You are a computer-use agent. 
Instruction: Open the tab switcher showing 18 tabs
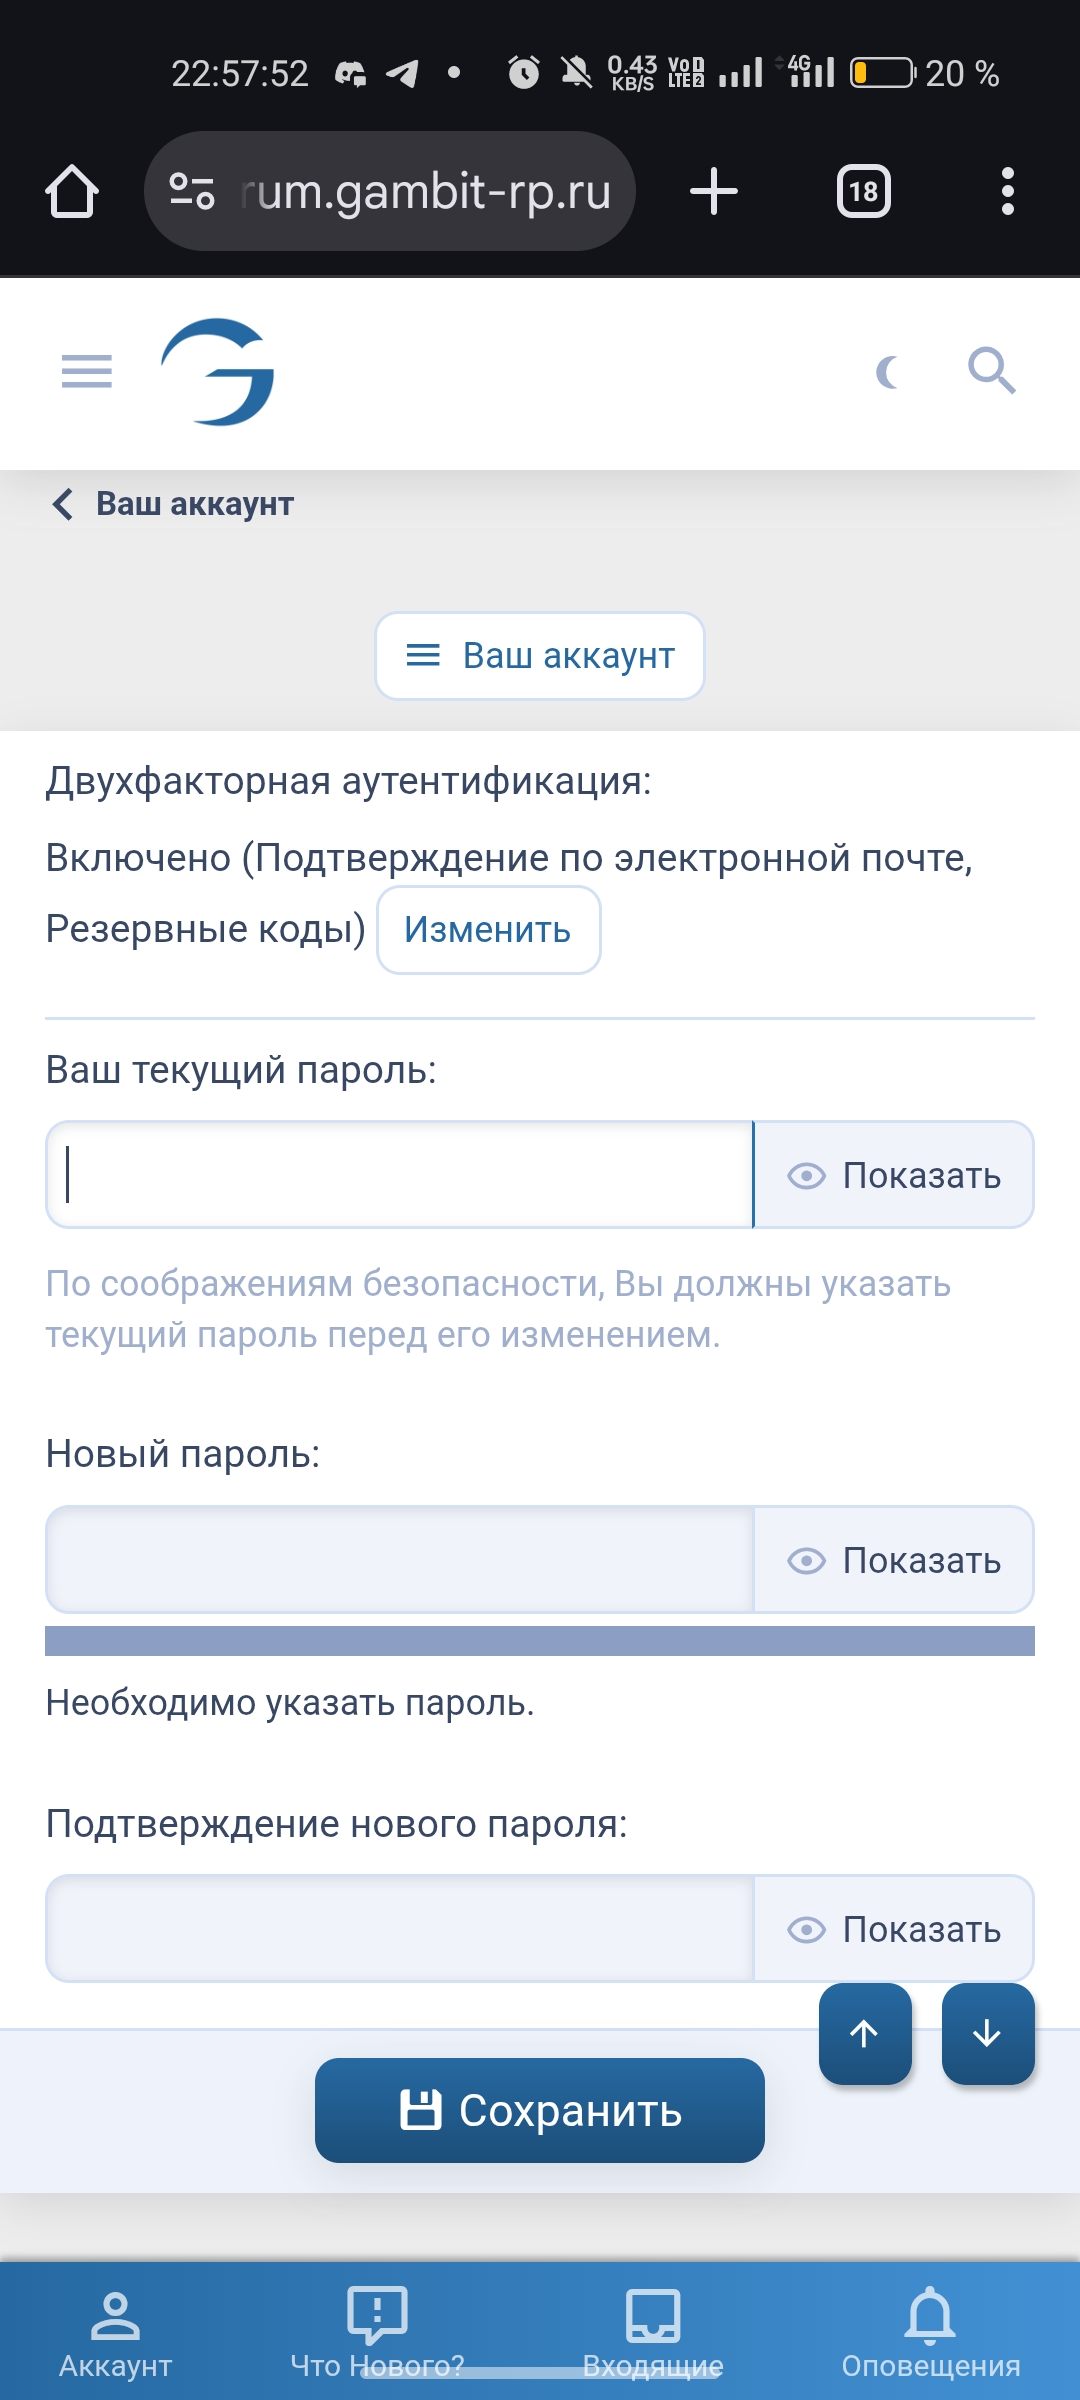(x=864, y=191)
